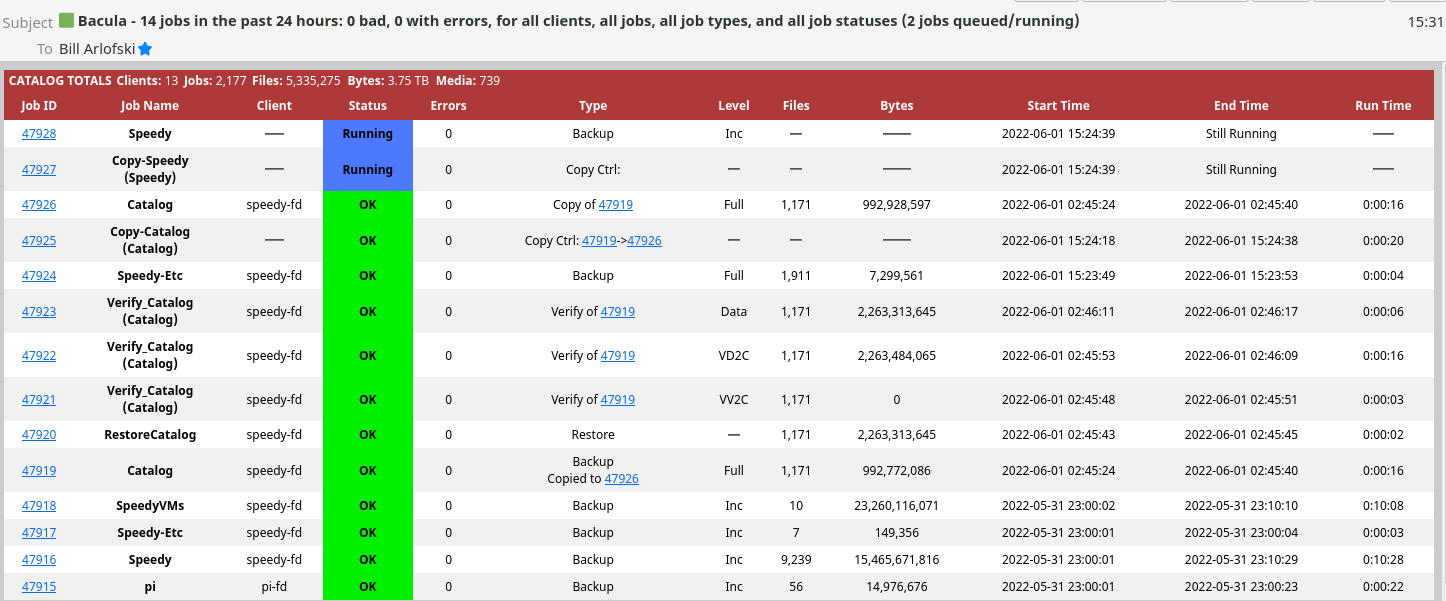Click the VV2C level cell
This screenshot has height=601, width=1446.
(x=734, y=400)
